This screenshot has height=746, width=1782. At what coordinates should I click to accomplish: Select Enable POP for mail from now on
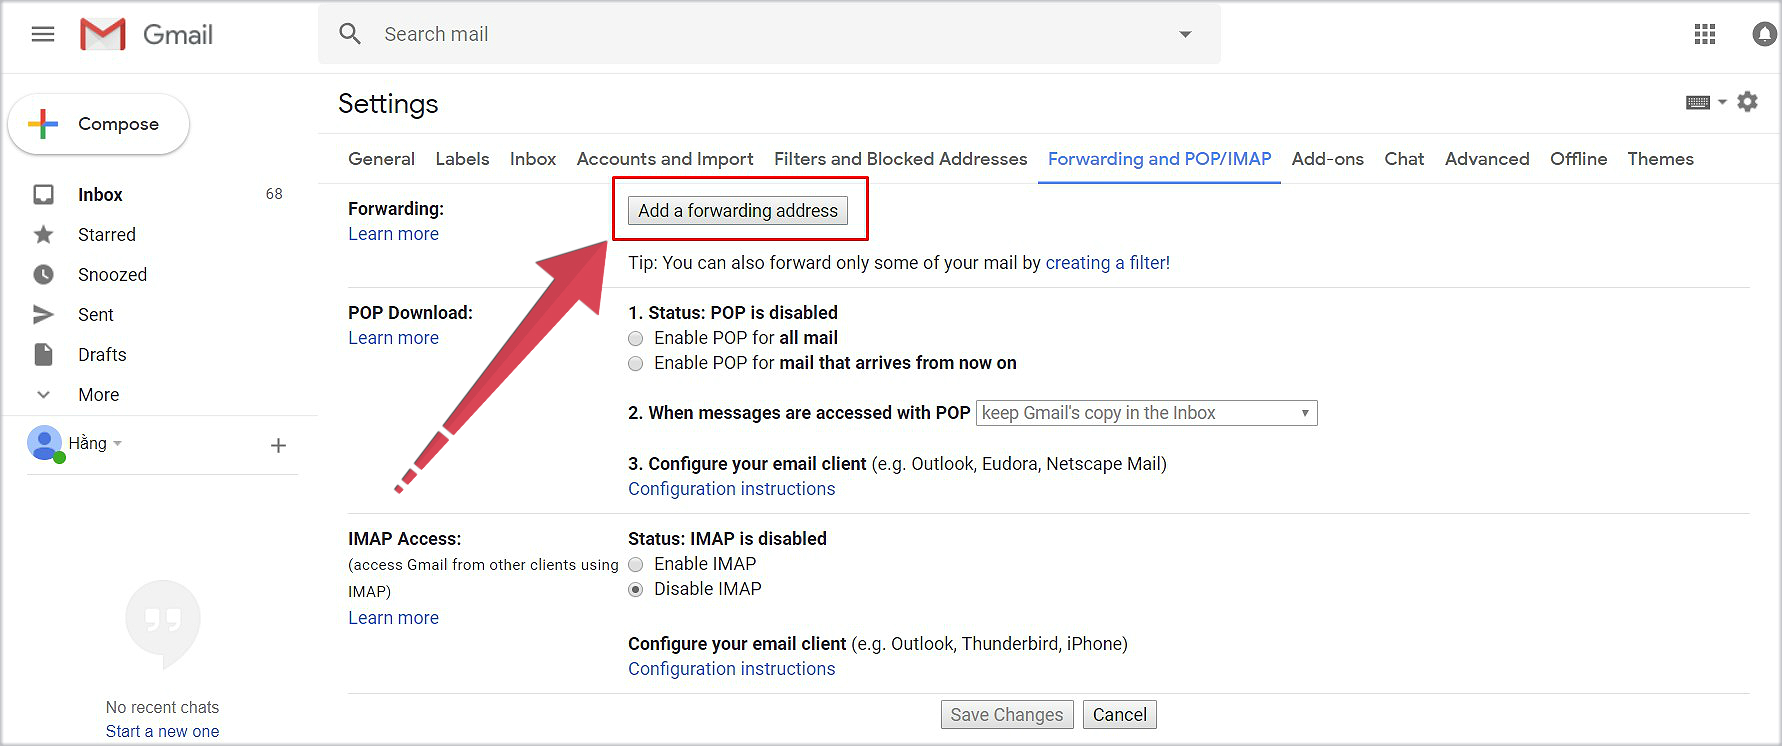point(636,364)
